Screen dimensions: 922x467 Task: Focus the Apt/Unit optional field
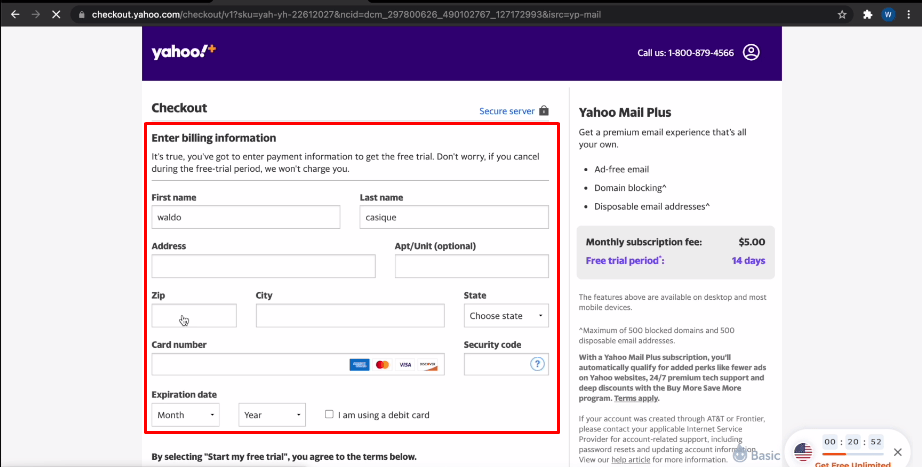(472, 266)
